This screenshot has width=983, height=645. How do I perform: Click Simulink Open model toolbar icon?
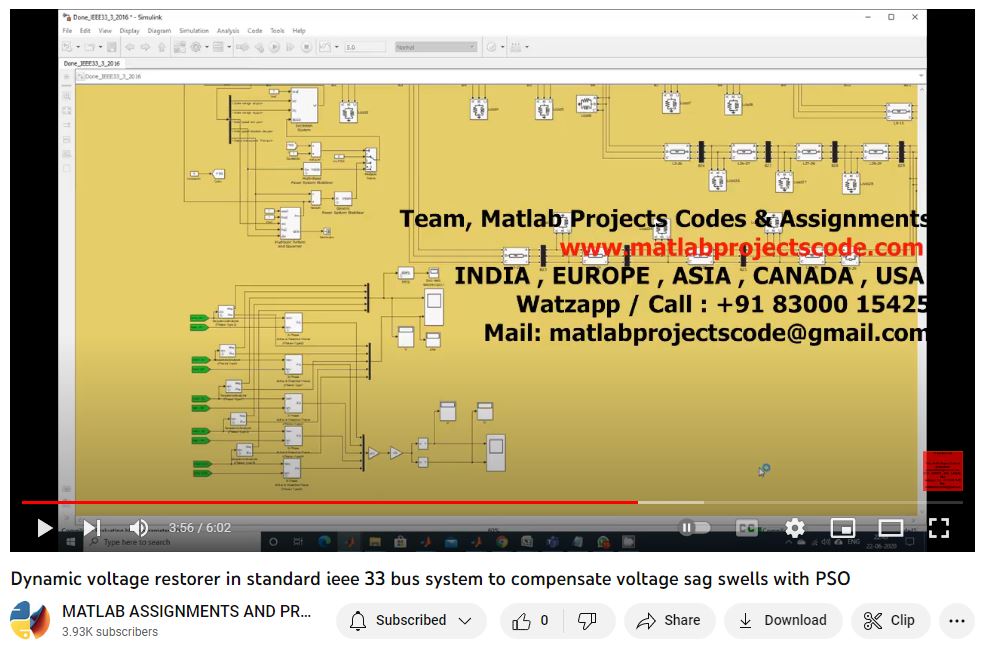(90, 47)
